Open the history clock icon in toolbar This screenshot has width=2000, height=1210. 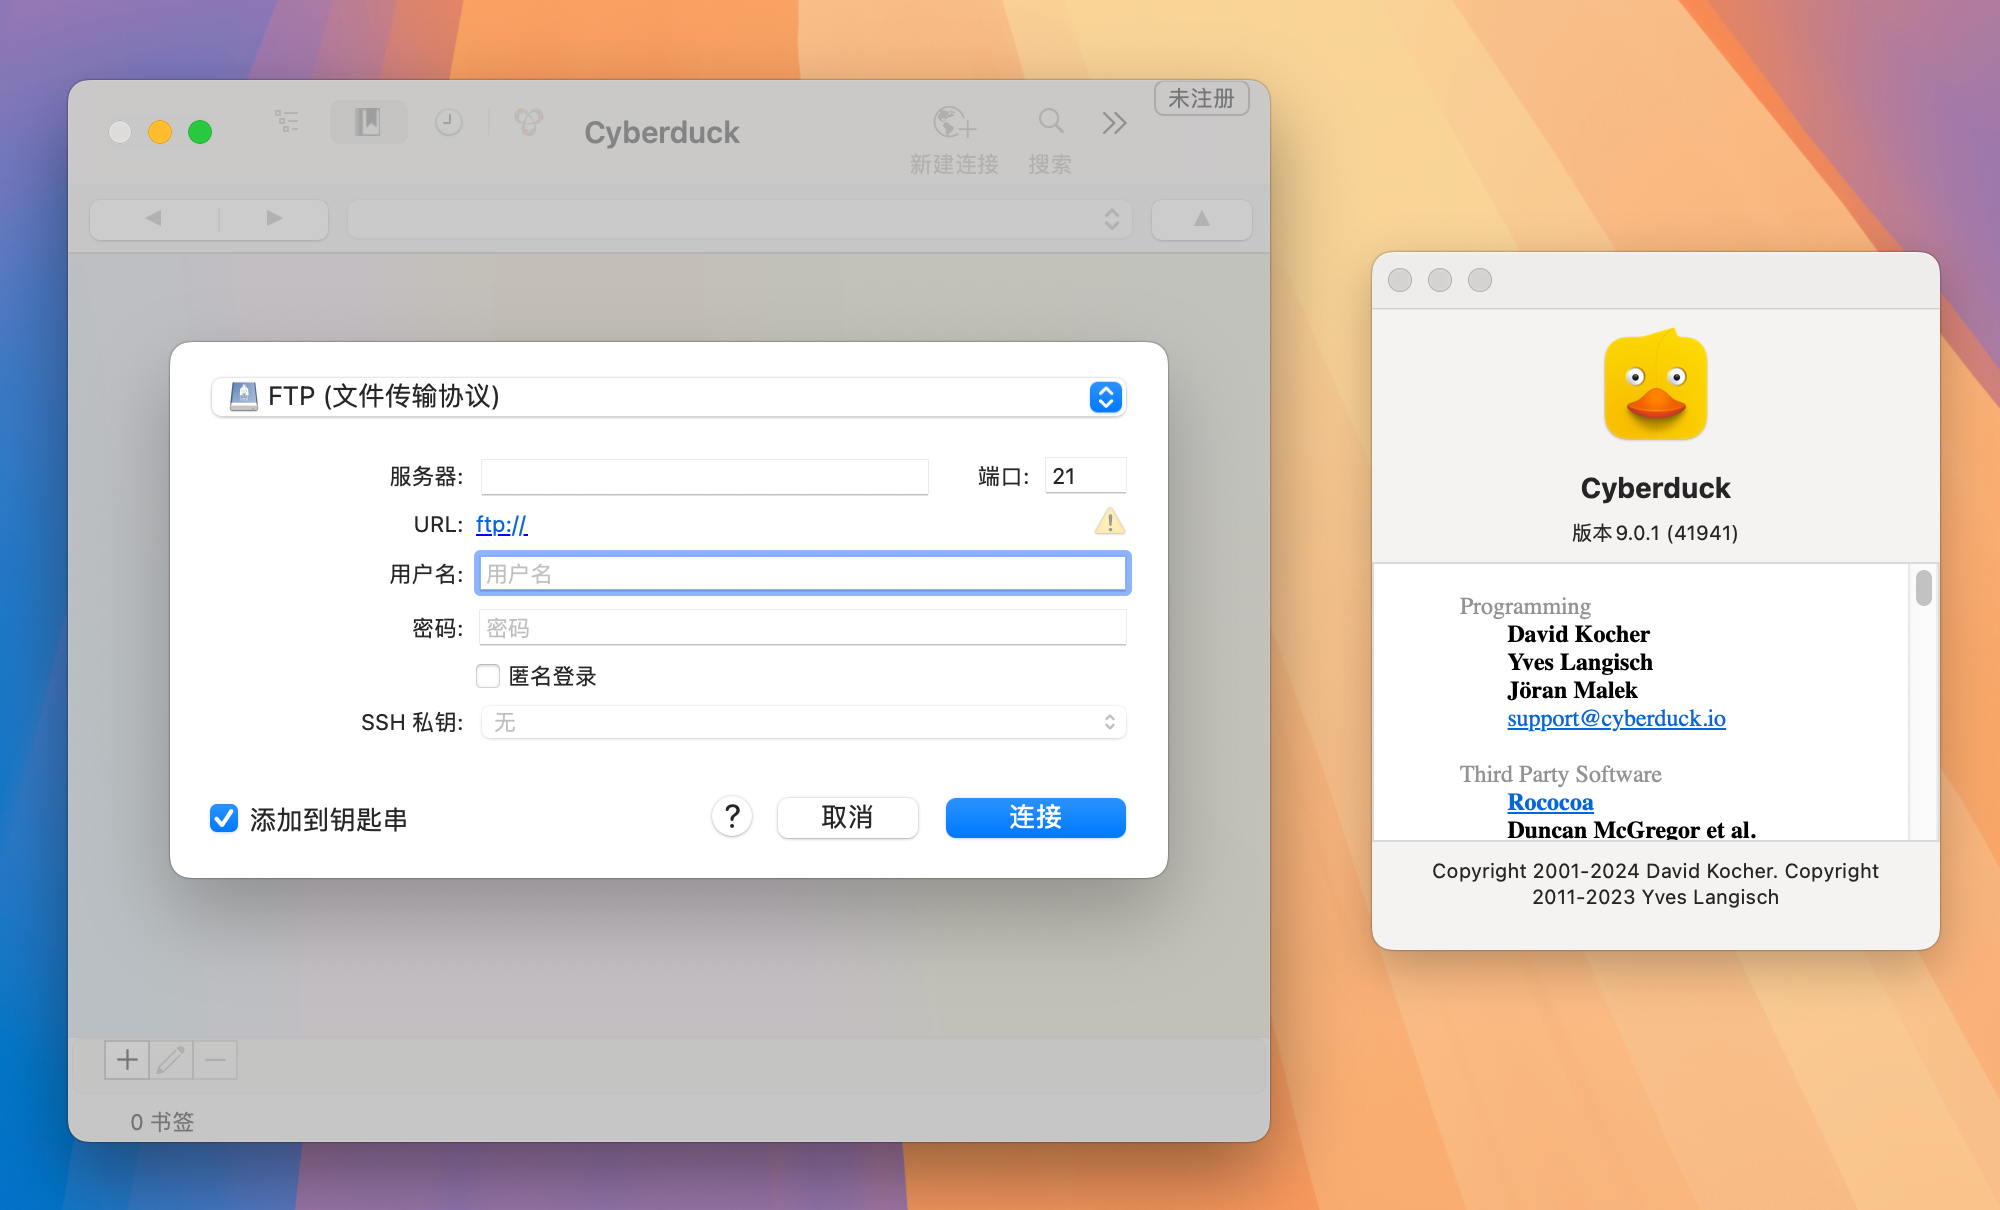(449, 123)
